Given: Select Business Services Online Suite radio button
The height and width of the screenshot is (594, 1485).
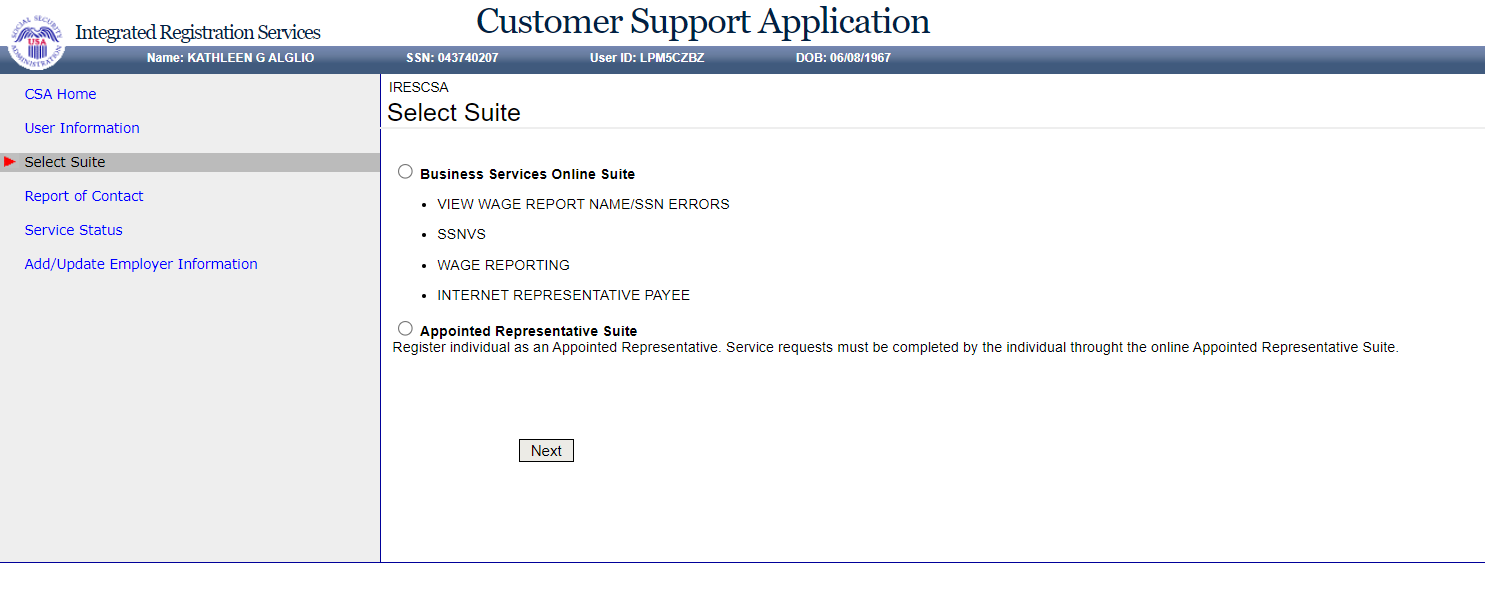Looking at the screenshot, I should [x=405, y=172].
